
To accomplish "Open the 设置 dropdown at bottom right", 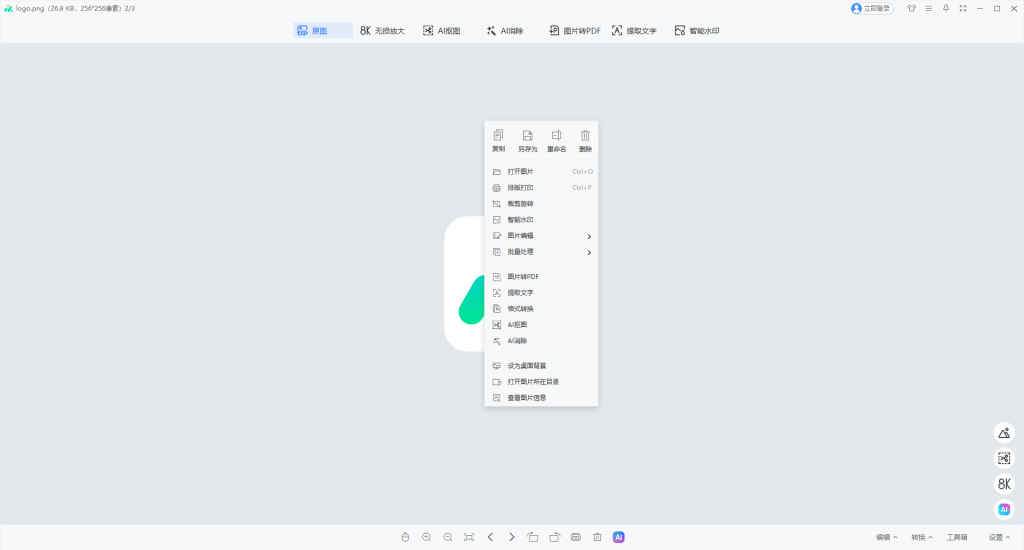I will pyautogui.click(x=998, y=537).
